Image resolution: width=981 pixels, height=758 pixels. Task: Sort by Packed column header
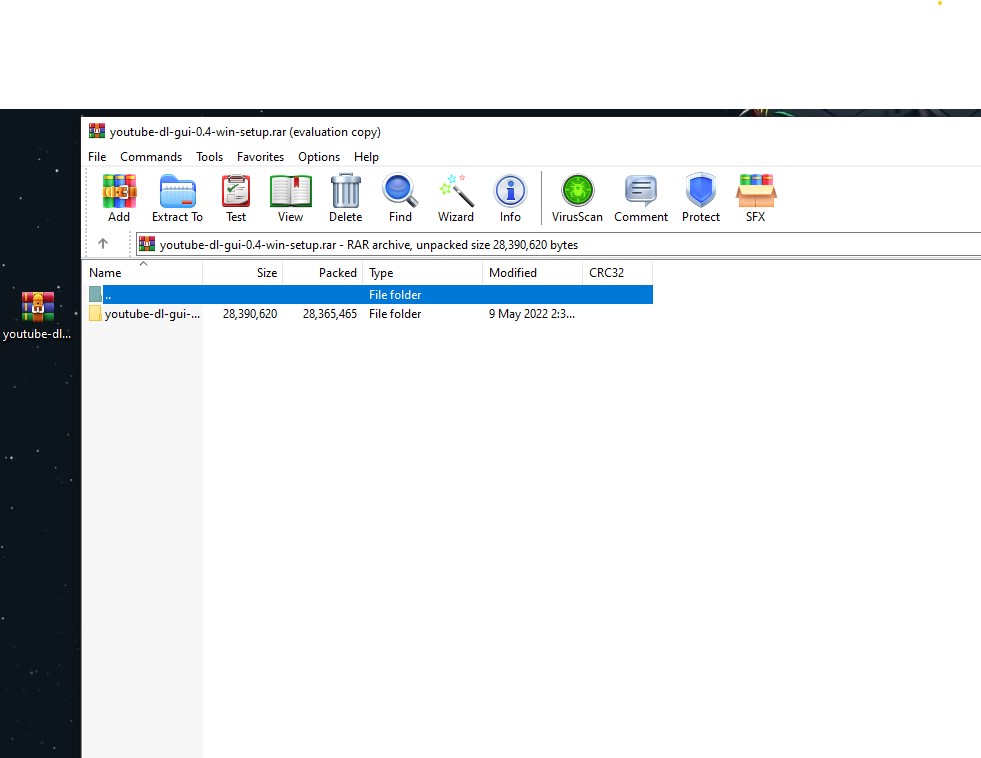(x=323, y=273)
